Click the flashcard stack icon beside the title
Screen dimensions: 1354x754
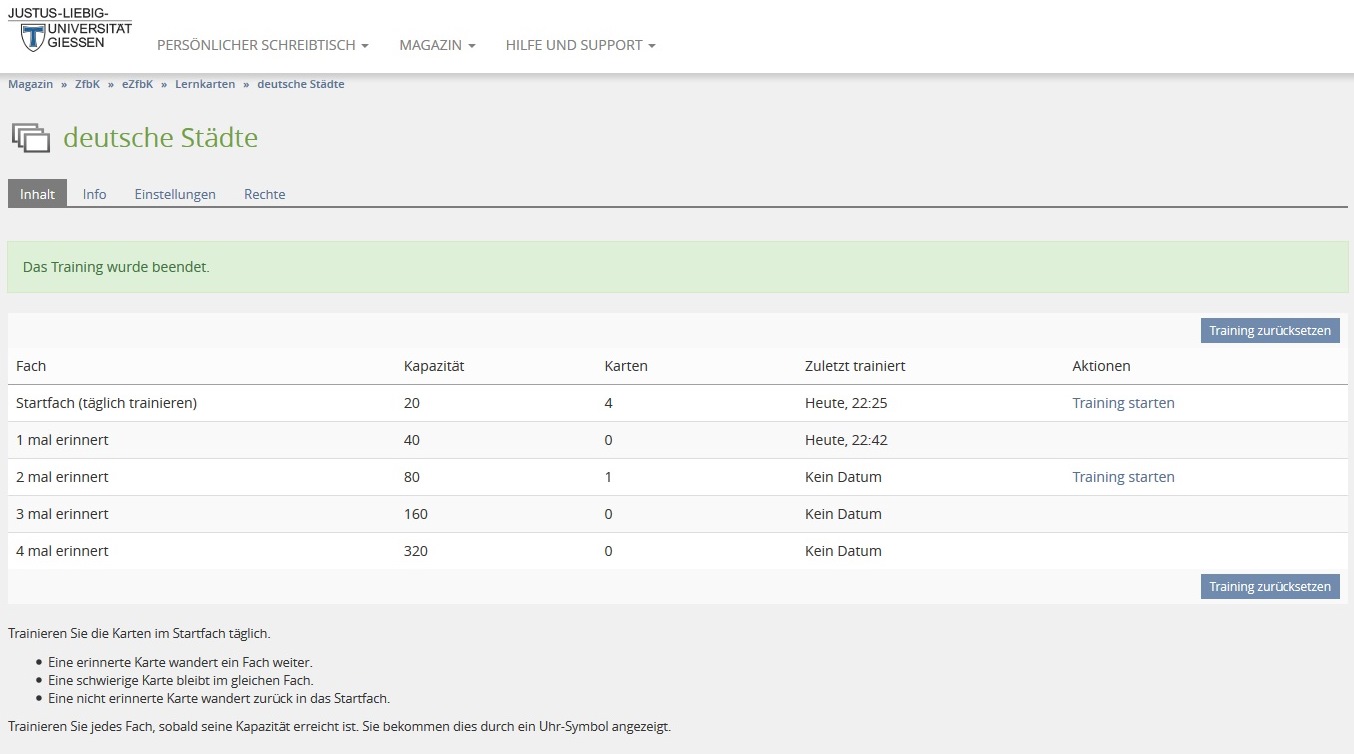click(31, 138)
